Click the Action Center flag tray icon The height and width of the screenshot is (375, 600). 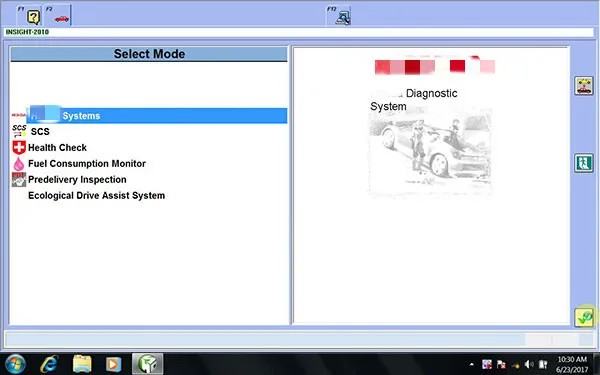(x=501, y=364)
